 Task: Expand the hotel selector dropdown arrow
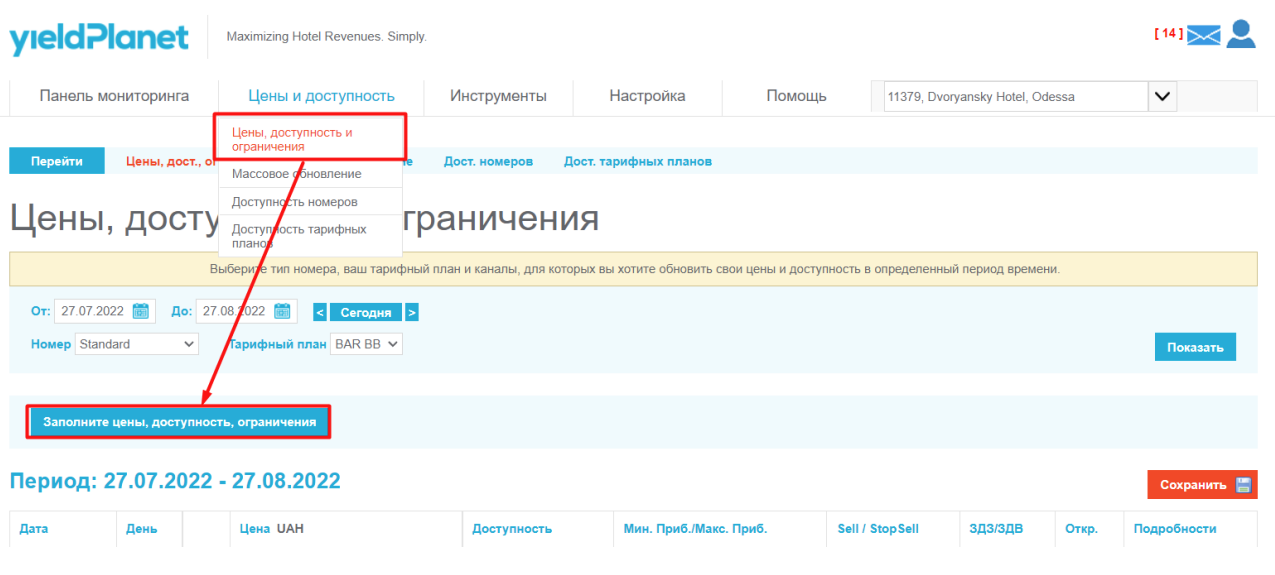(1162, 97)
